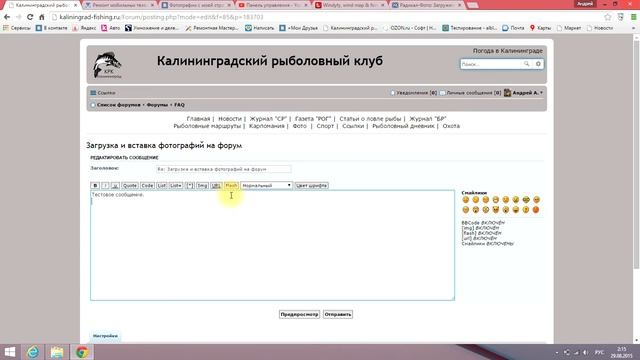Viewport: 640px width, 360px height.
Task: Open the 'Почта' bookmark
Action: pos(513,28)
